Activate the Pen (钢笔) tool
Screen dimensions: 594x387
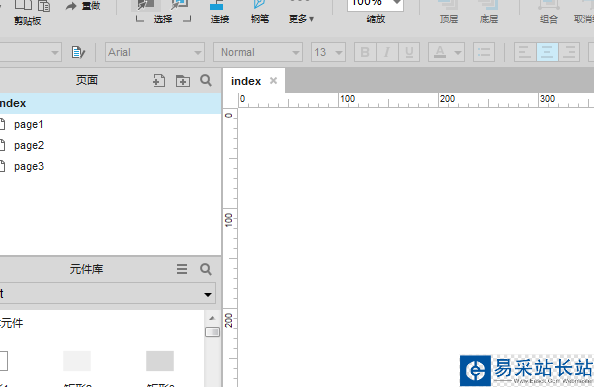pos(260,11)
